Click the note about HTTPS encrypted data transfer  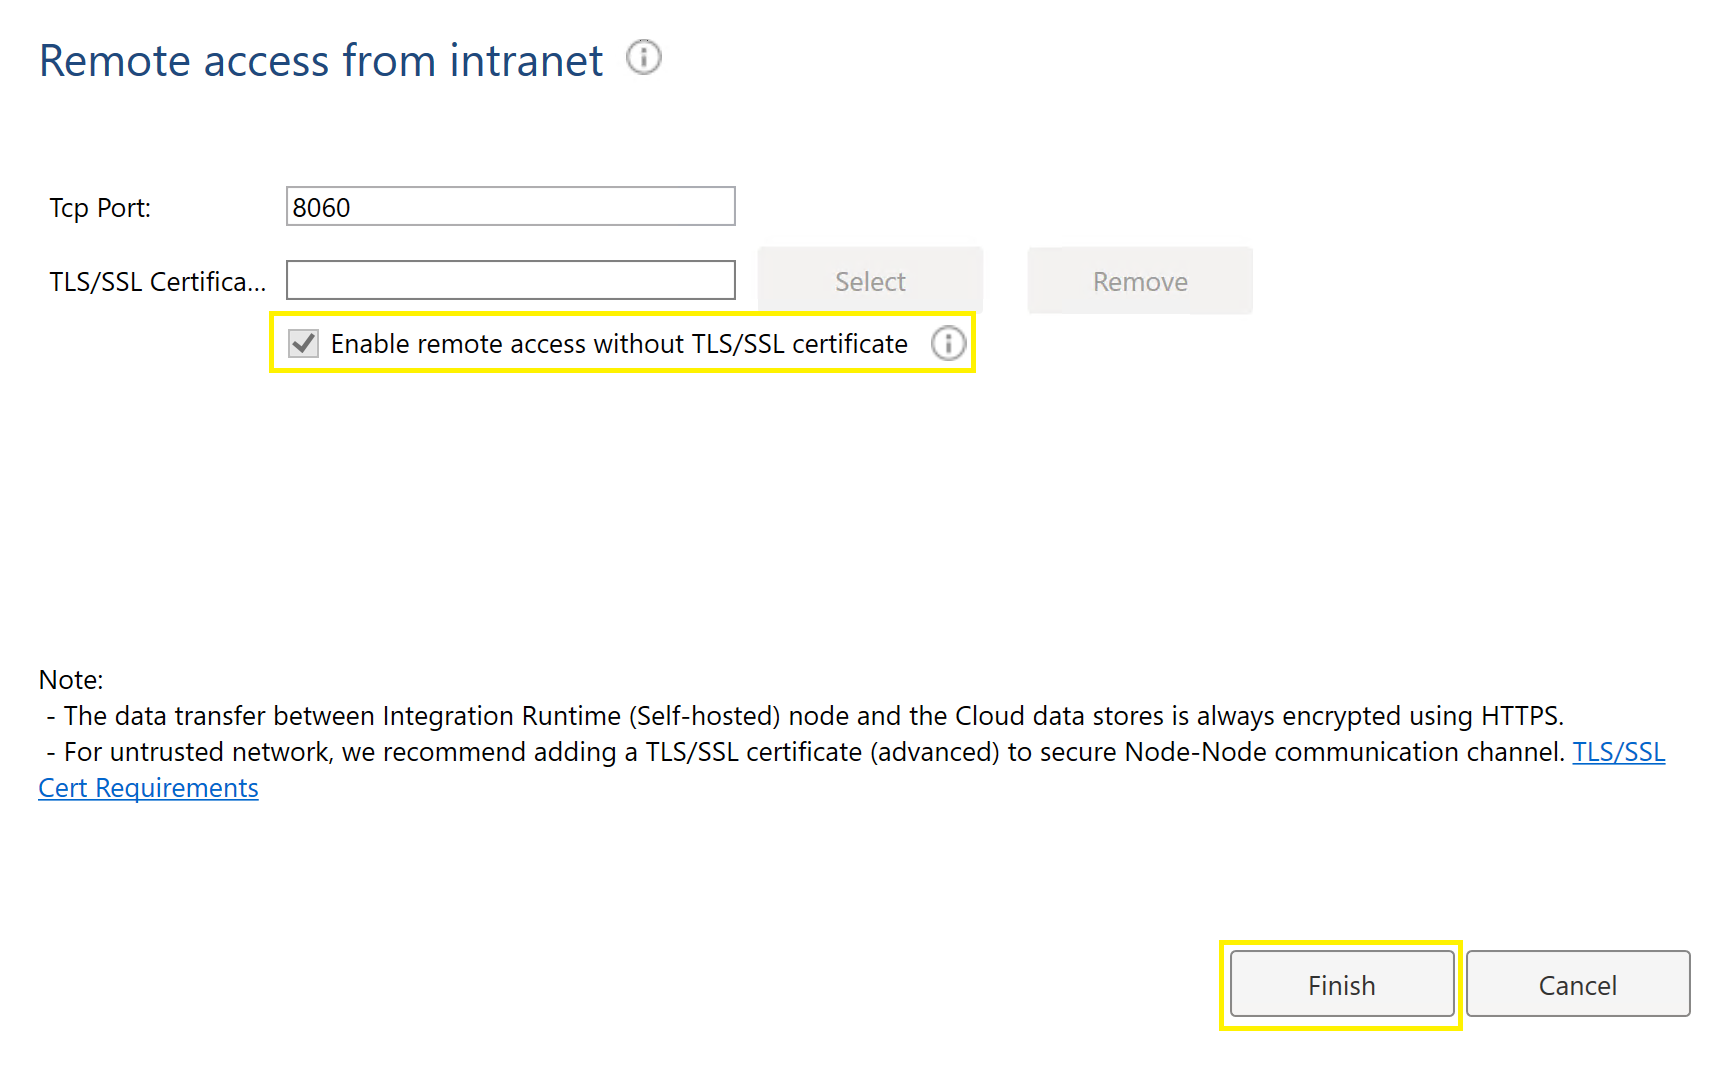click(x=805, y=716)
